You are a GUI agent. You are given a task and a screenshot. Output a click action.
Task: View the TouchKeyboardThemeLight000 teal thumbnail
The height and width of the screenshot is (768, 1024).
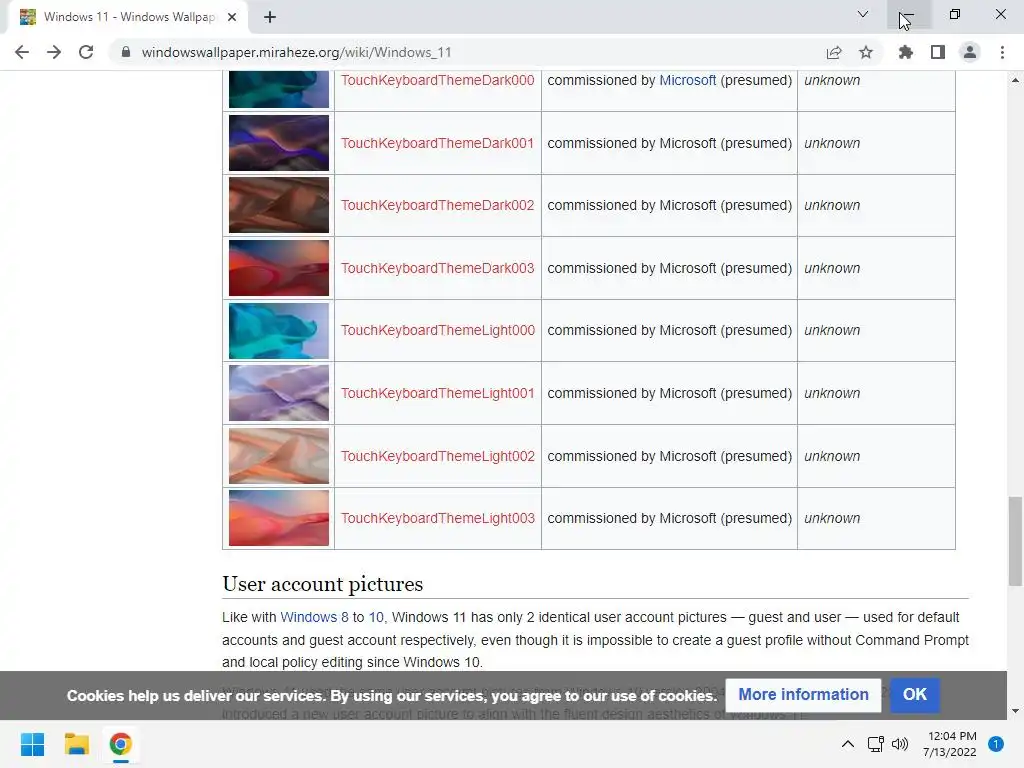[x=279, y=330]
